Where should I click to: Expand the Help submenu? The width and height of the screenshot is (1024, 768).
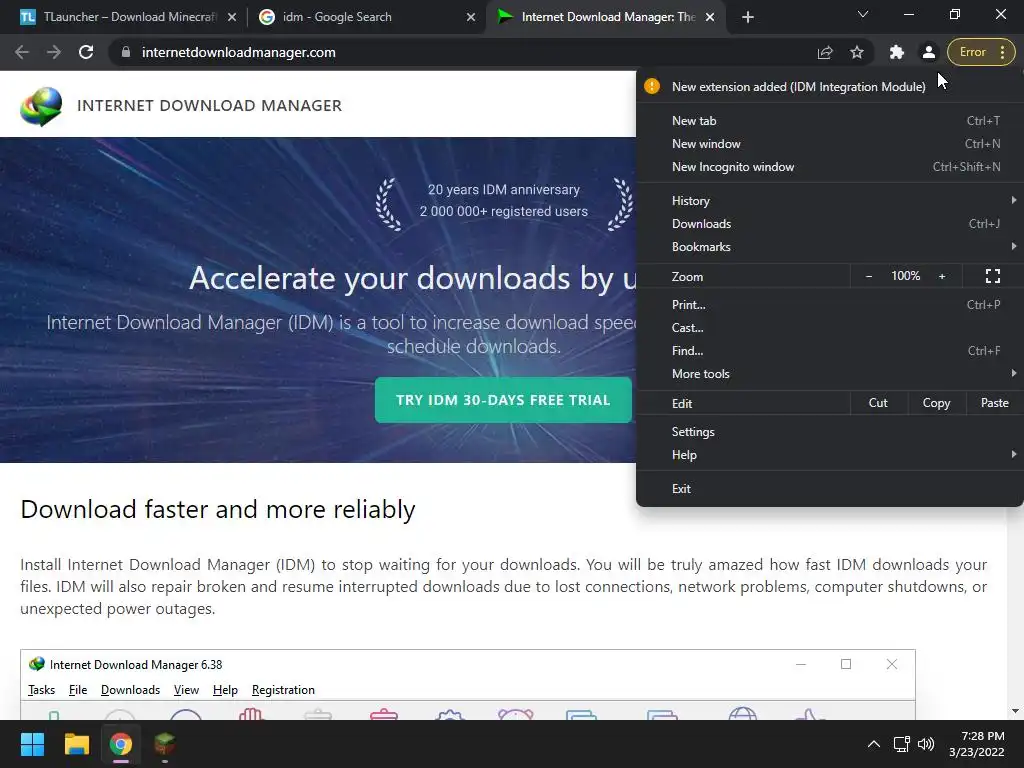(x=829, y=455)
